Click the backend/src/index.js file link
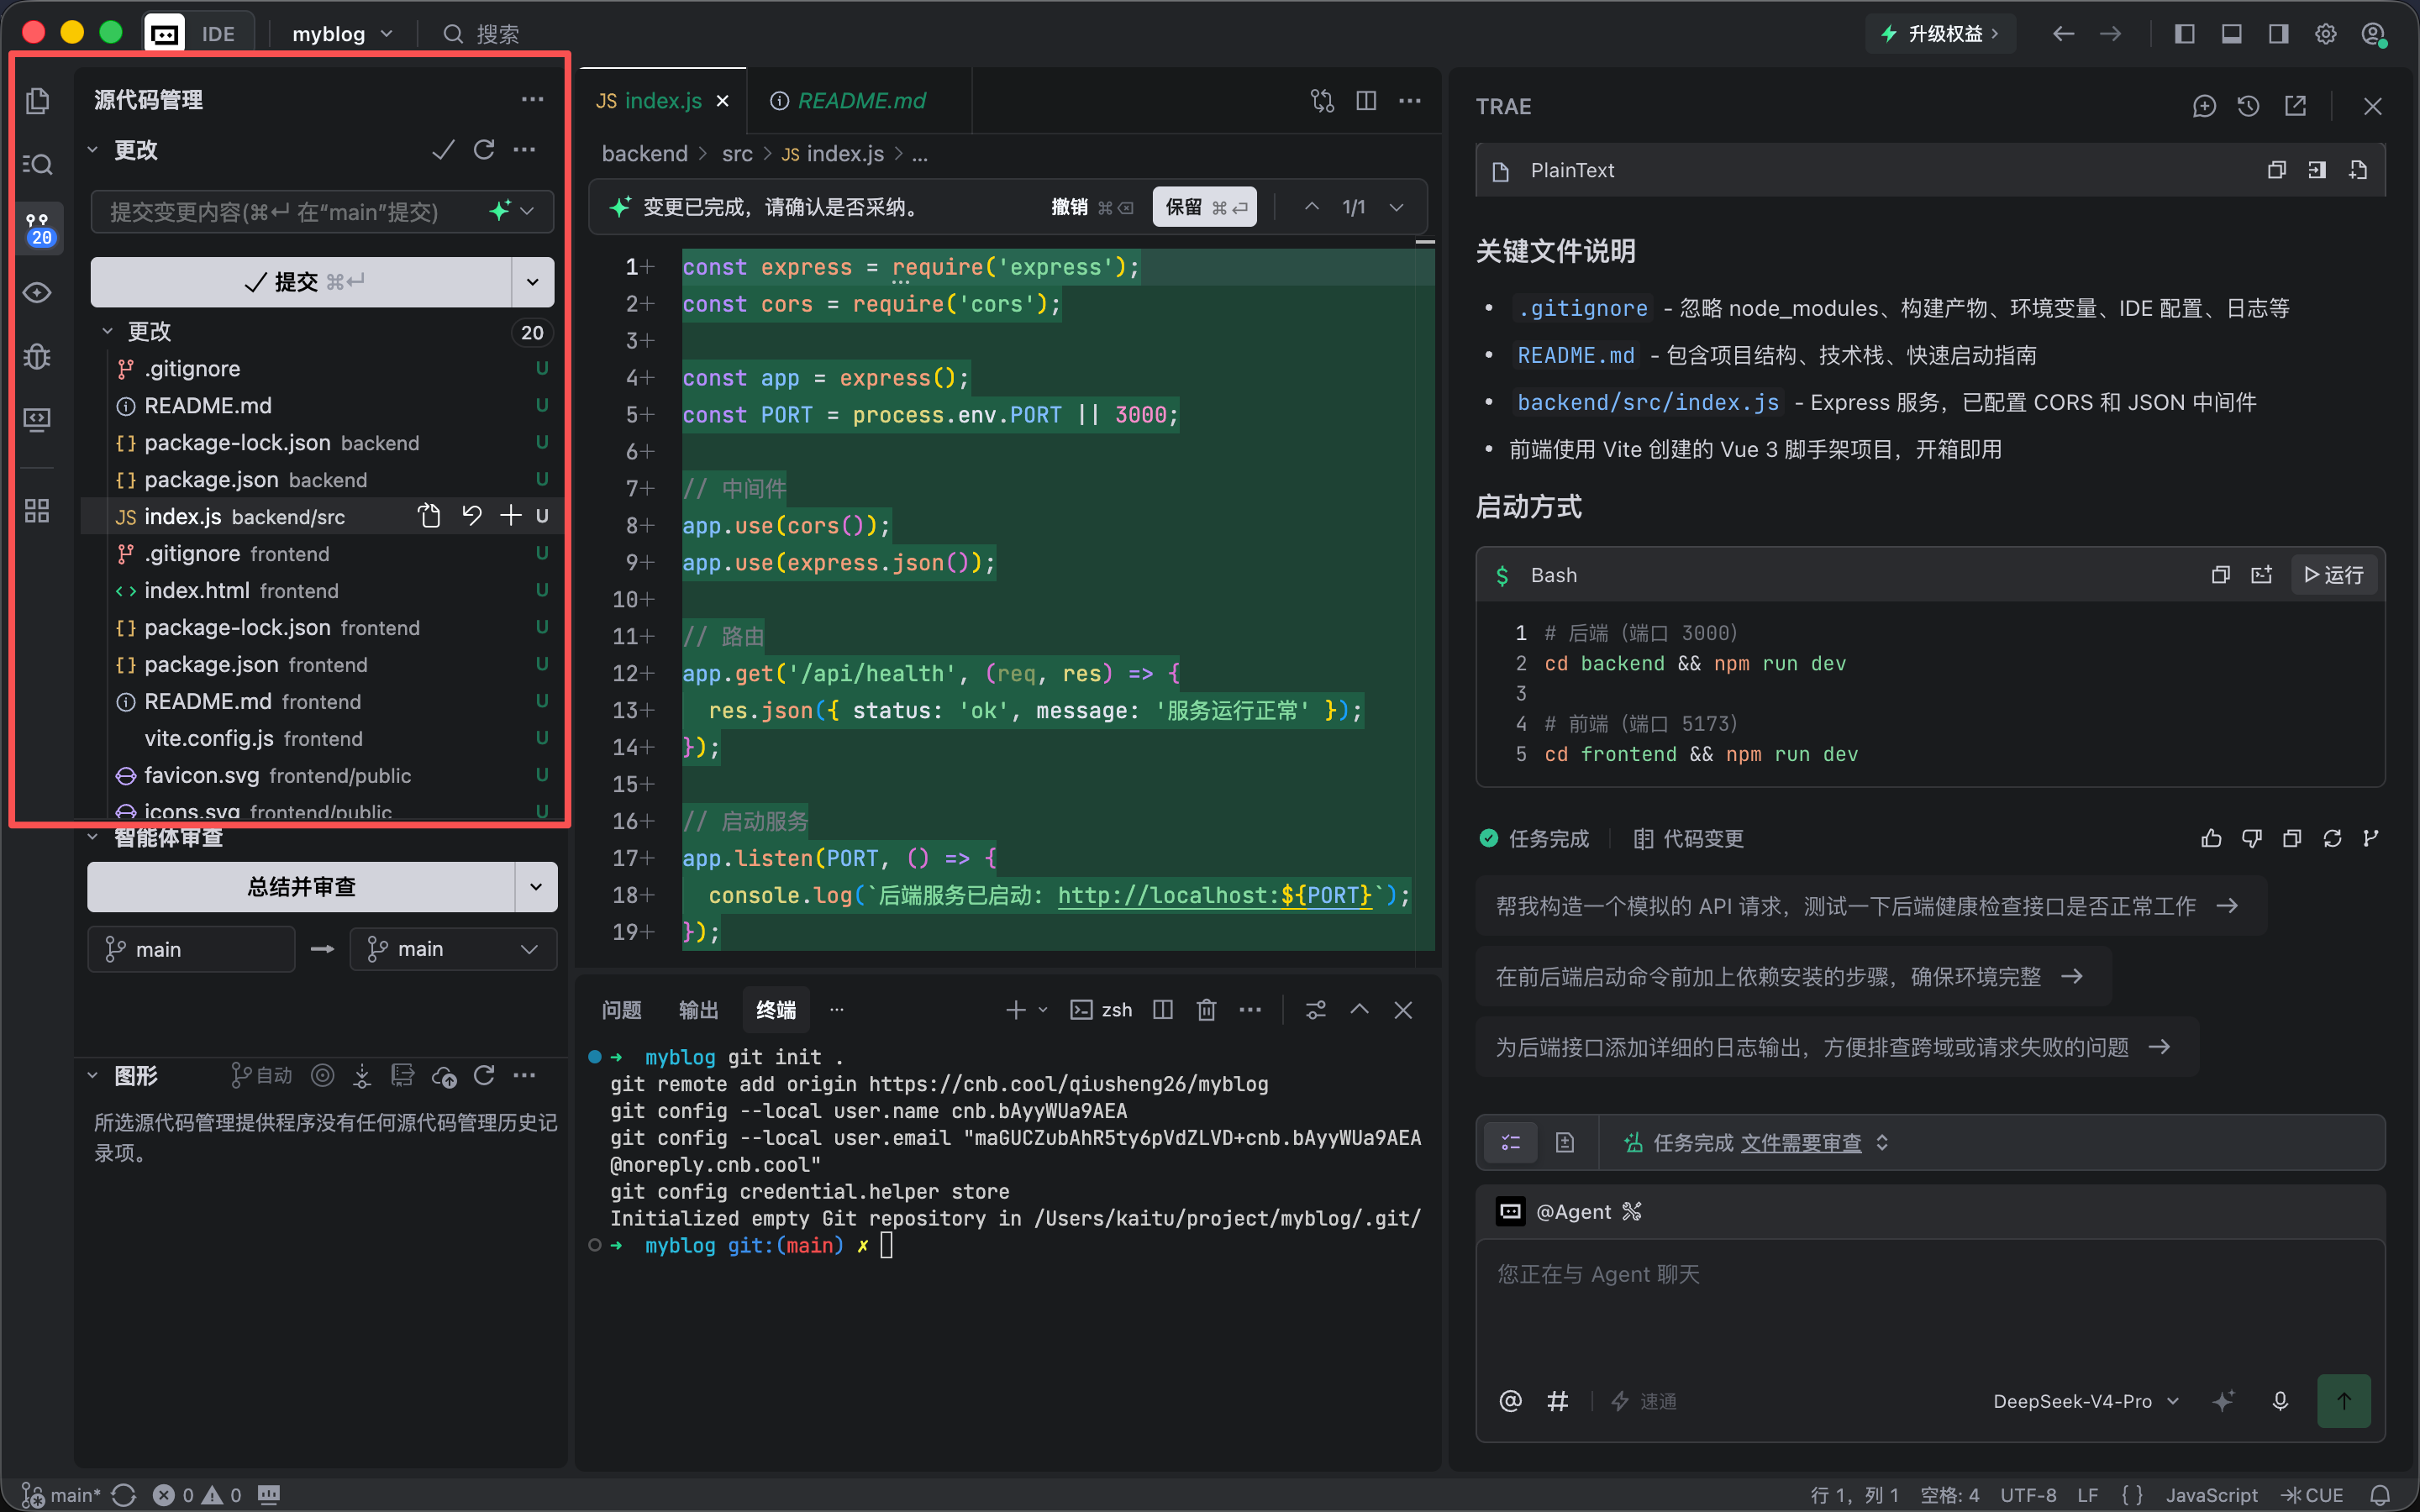Screen dimensions: 2420x1512 point(1648,402)
